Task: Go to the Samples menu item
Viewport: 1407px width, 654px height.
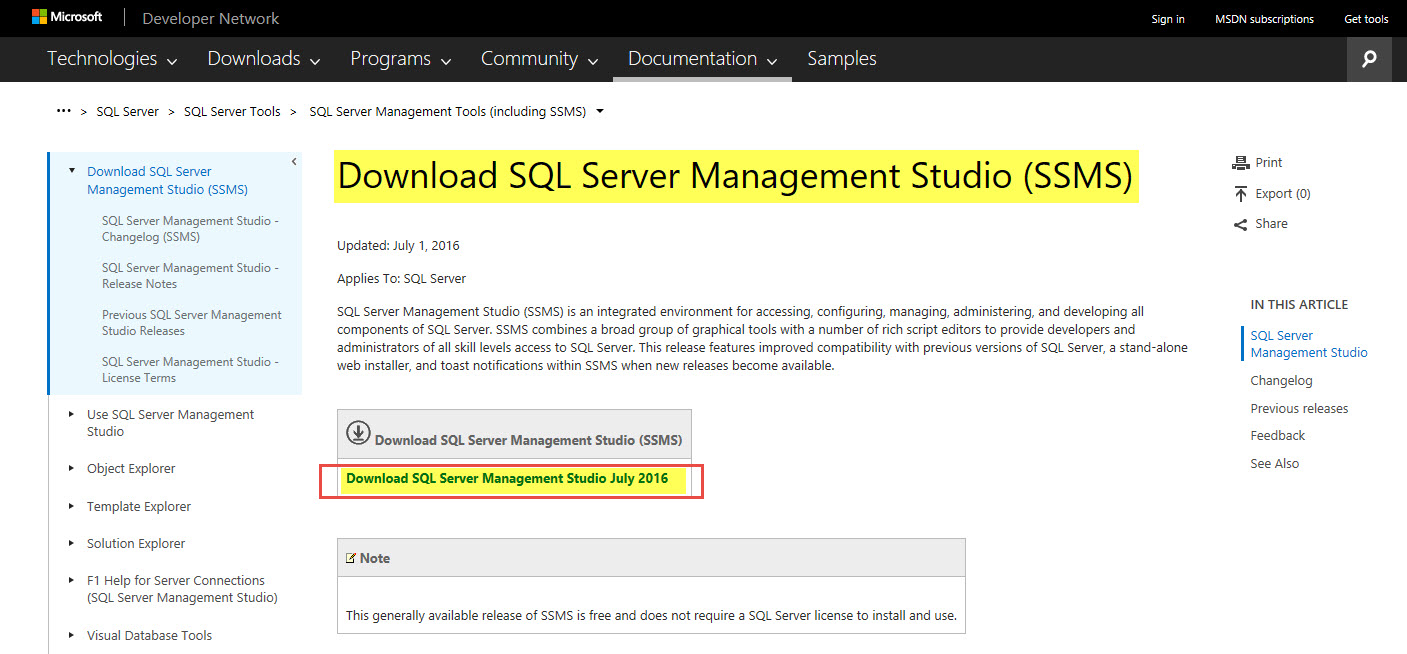Action: point(842,59)
